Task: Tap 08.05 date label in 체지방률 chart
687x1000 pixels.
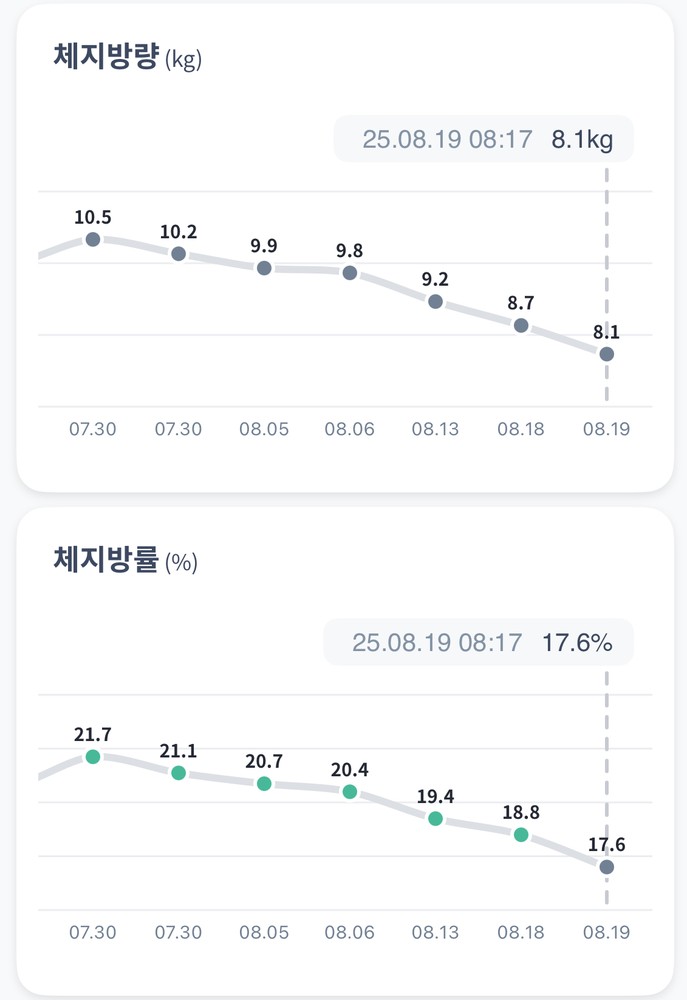Action: click(264, 933)
